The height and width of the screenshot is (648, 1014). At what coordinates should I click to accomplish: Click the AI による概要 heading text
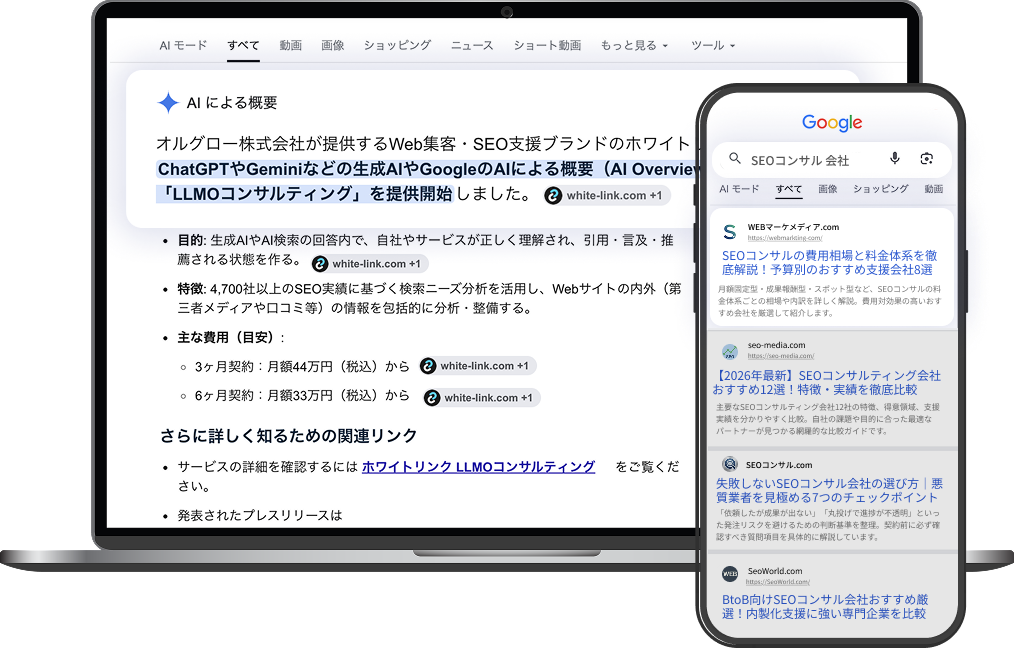pos(232,103)
